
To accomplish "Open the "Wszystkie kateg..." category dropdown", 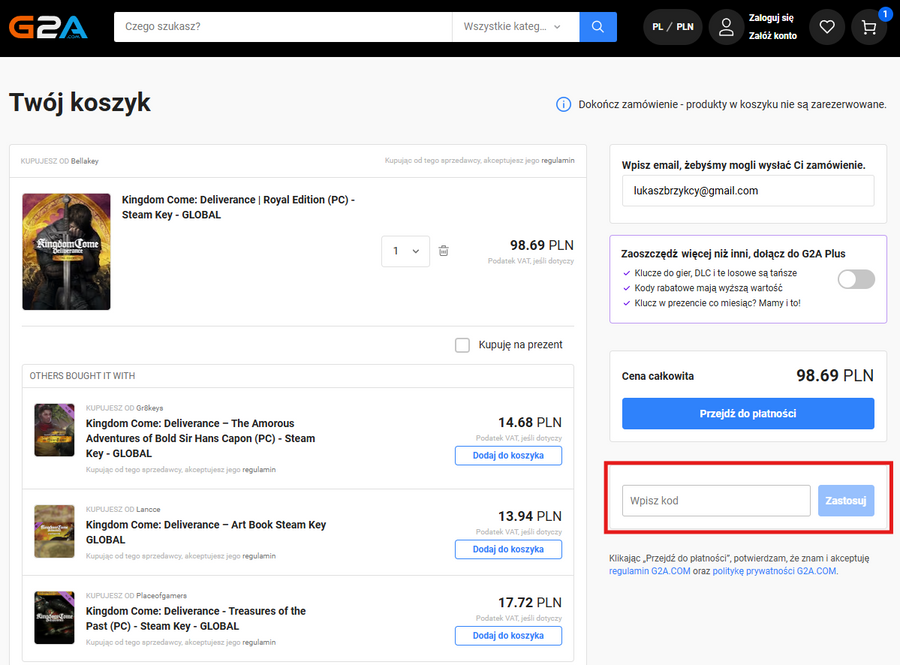I will pyautogui.click(x=515, y=27).
